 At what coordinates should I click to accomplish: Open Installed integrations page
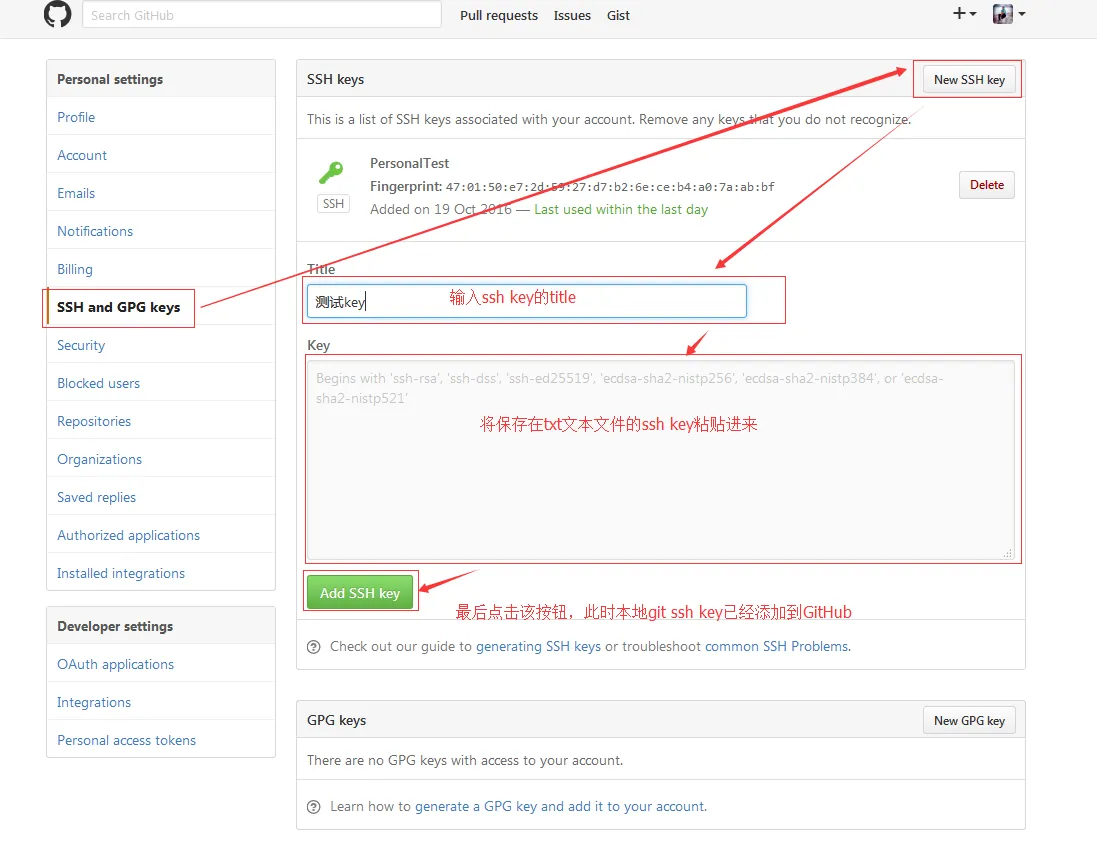(161, 573)
